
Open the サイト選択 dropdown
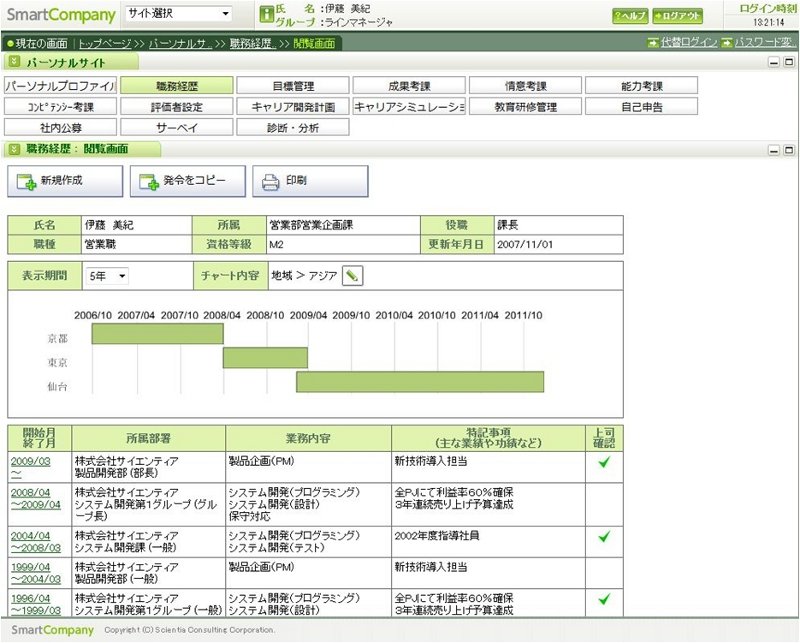coord(179,14)
